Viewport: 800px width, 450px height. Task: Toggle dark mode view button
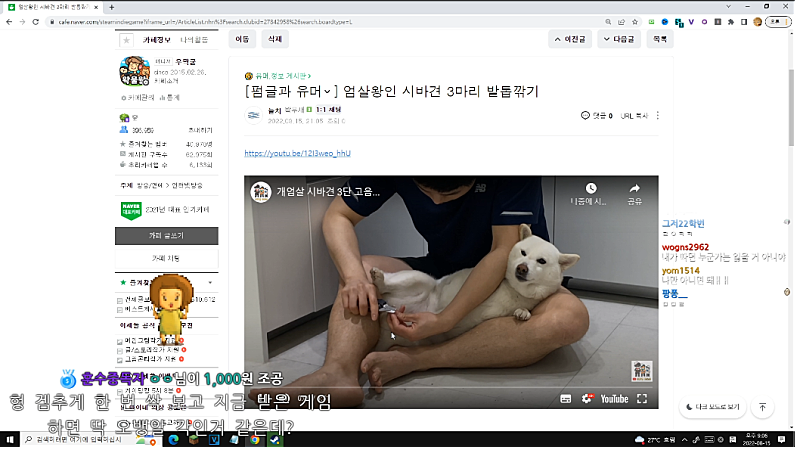tap(713, 407)
